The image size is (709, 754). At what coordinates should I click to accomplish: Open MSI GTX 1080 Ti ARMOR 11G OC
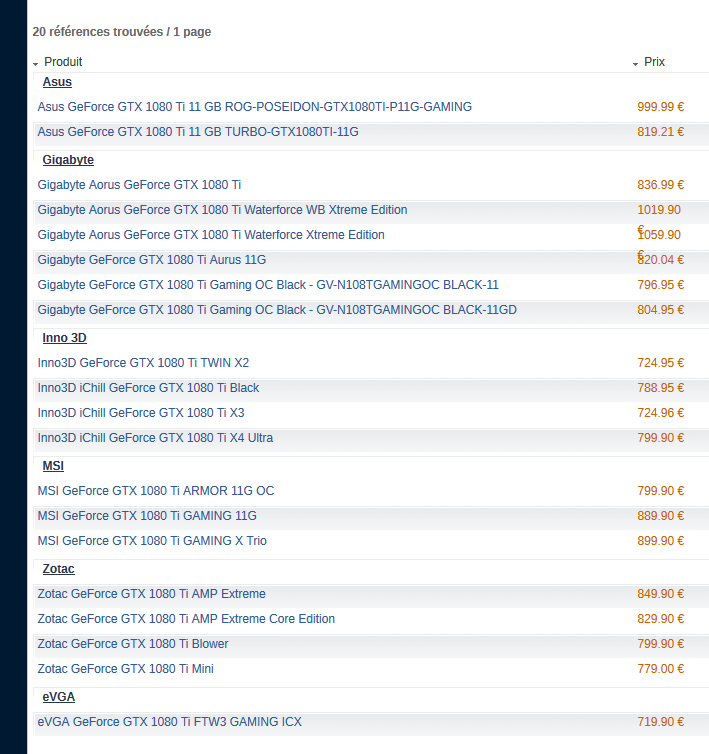click(156, 490)
